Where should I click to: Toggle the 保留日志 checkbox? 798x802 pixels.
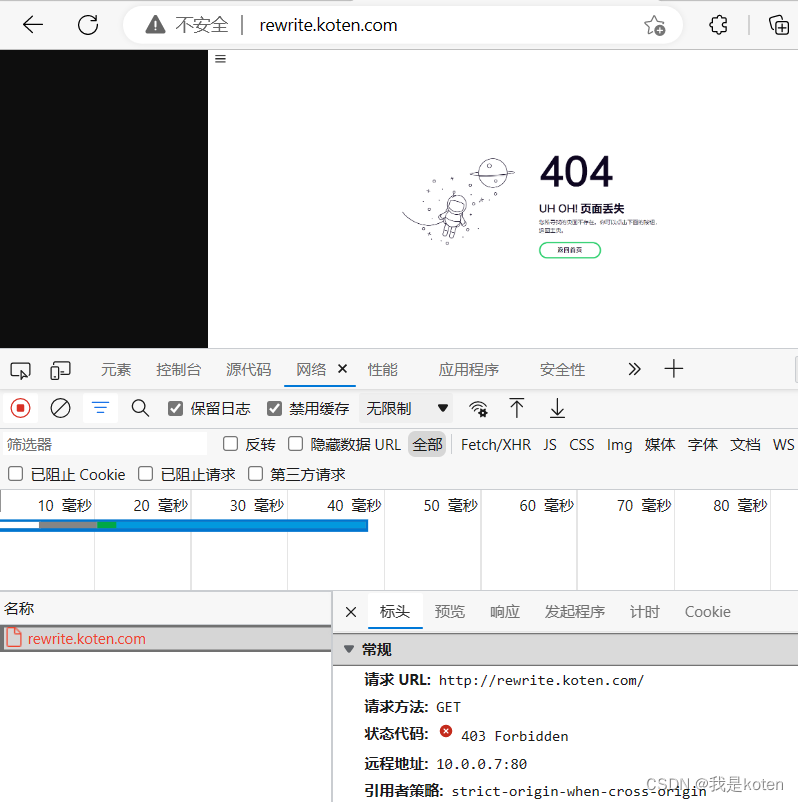pyautogui.click(x=175, y=408)
